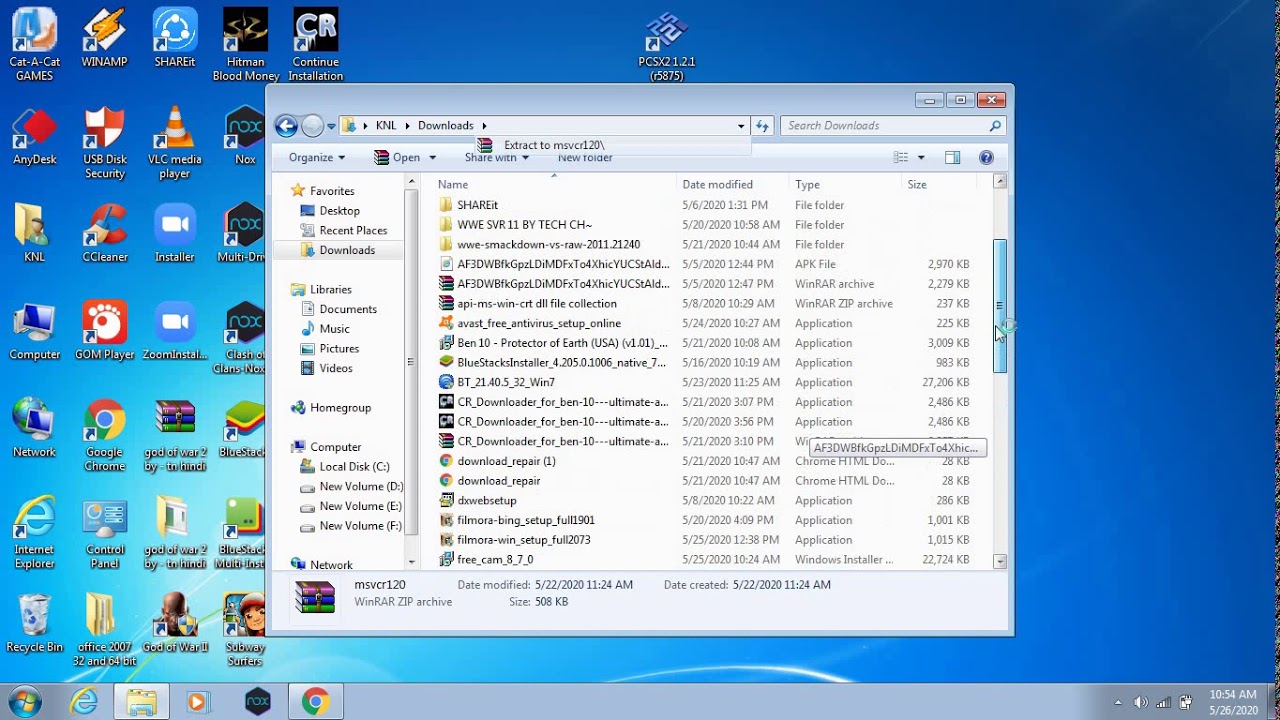Click the Explorer forward arrow button
The height and width of the screenshot is (720, 1280).
pos(312,125)
